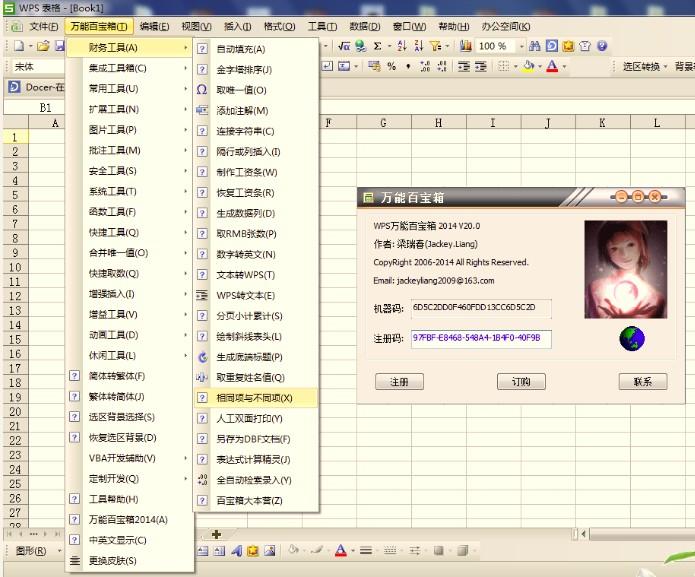Click the drawing toolbar font color A
This screenshot has width=695, height=577.
(340, 550)
